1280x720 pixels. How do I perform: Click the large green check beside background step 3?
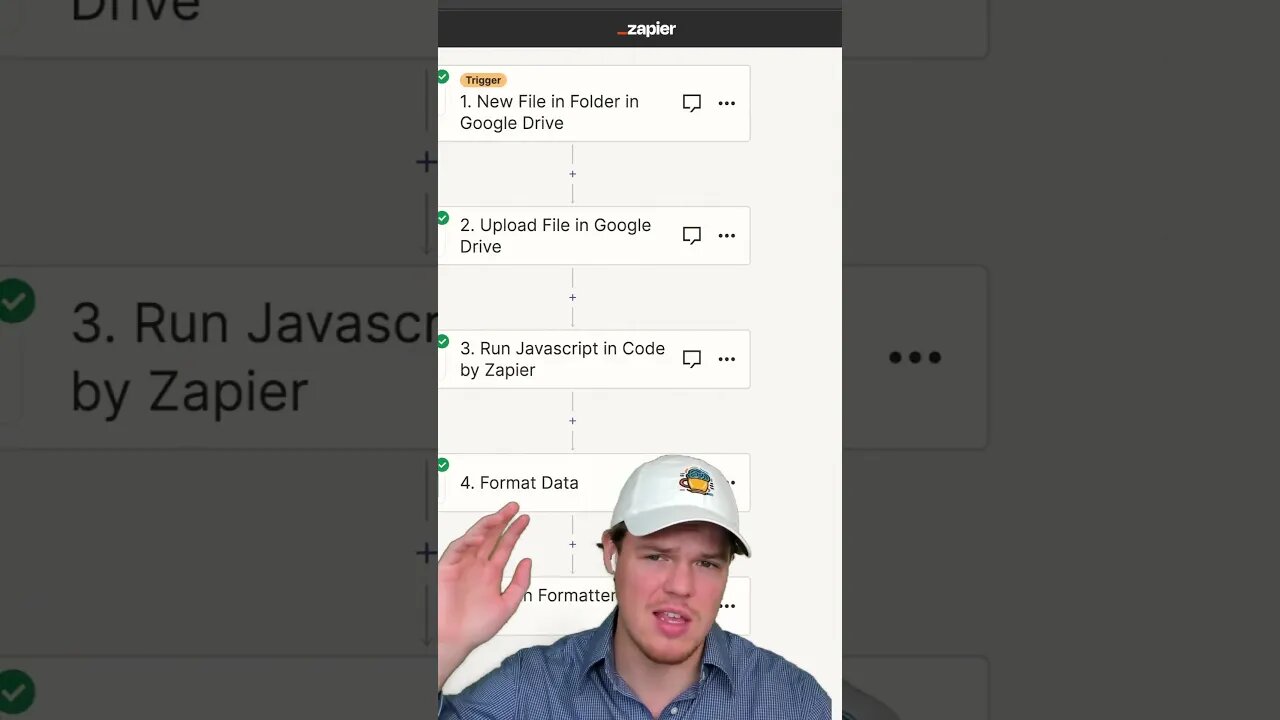16,301
